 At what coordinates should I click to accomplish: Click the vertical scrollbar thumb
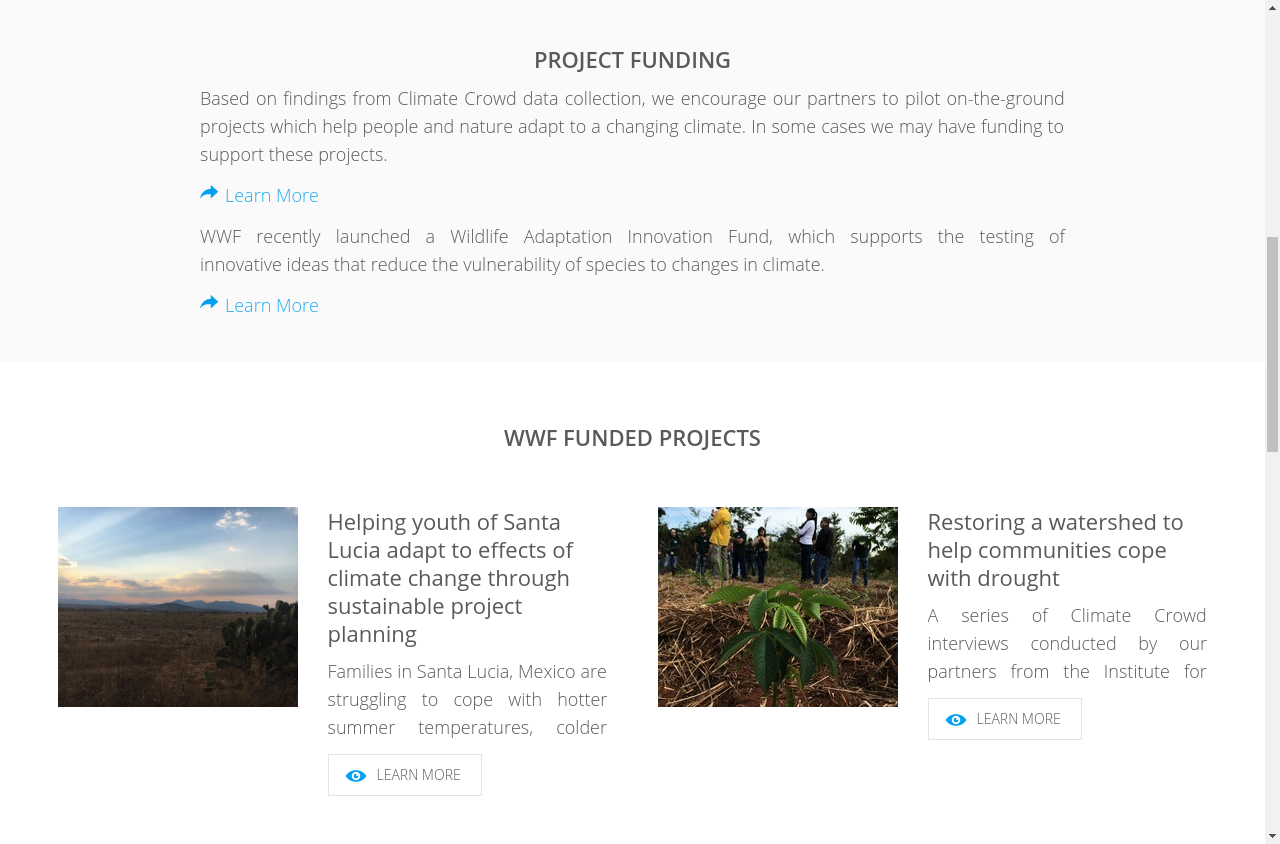1272,344
